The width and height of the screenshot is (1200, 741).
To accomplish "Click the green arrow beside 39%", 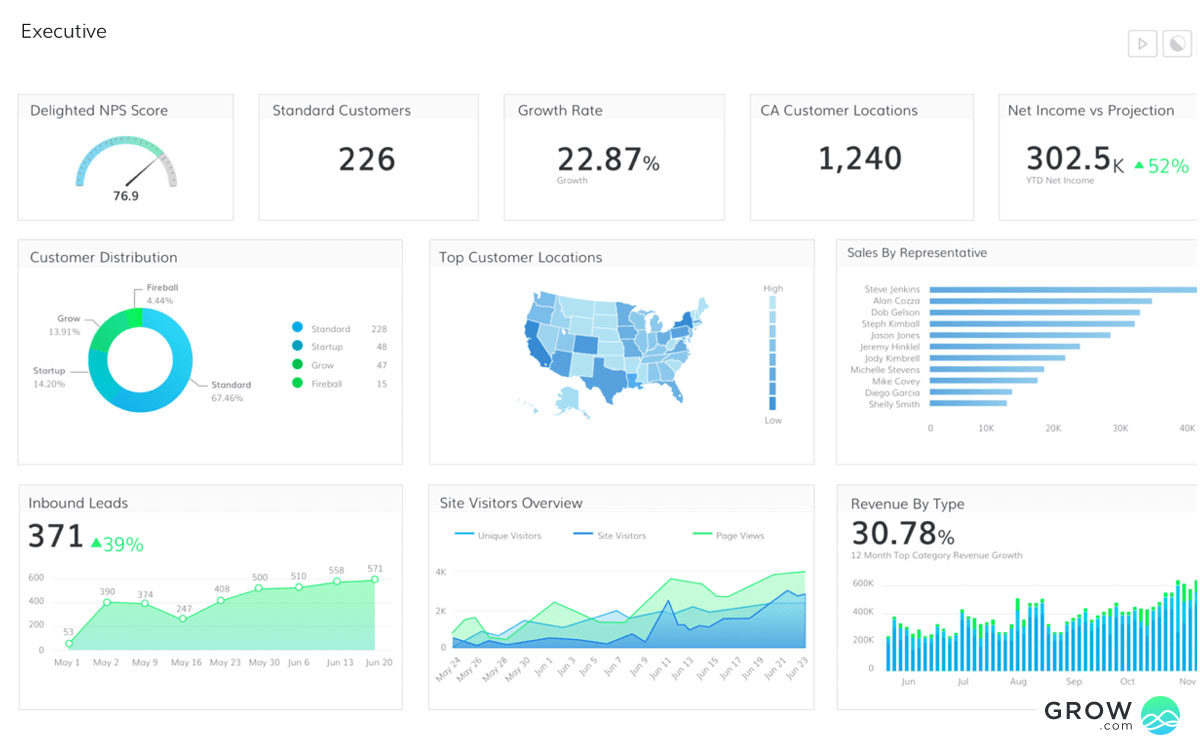I will pyautogui.click(x=96, y=543).
